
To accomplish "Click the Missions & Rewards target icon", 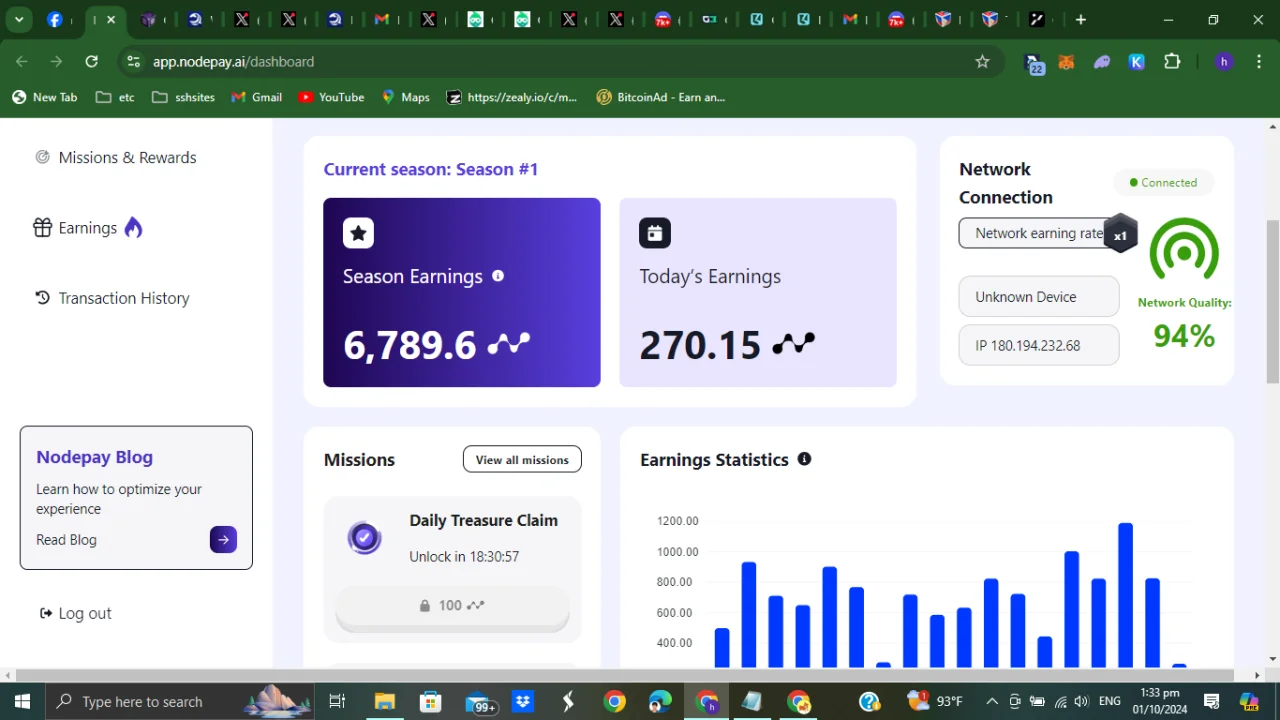I will [x=42, y=157].
